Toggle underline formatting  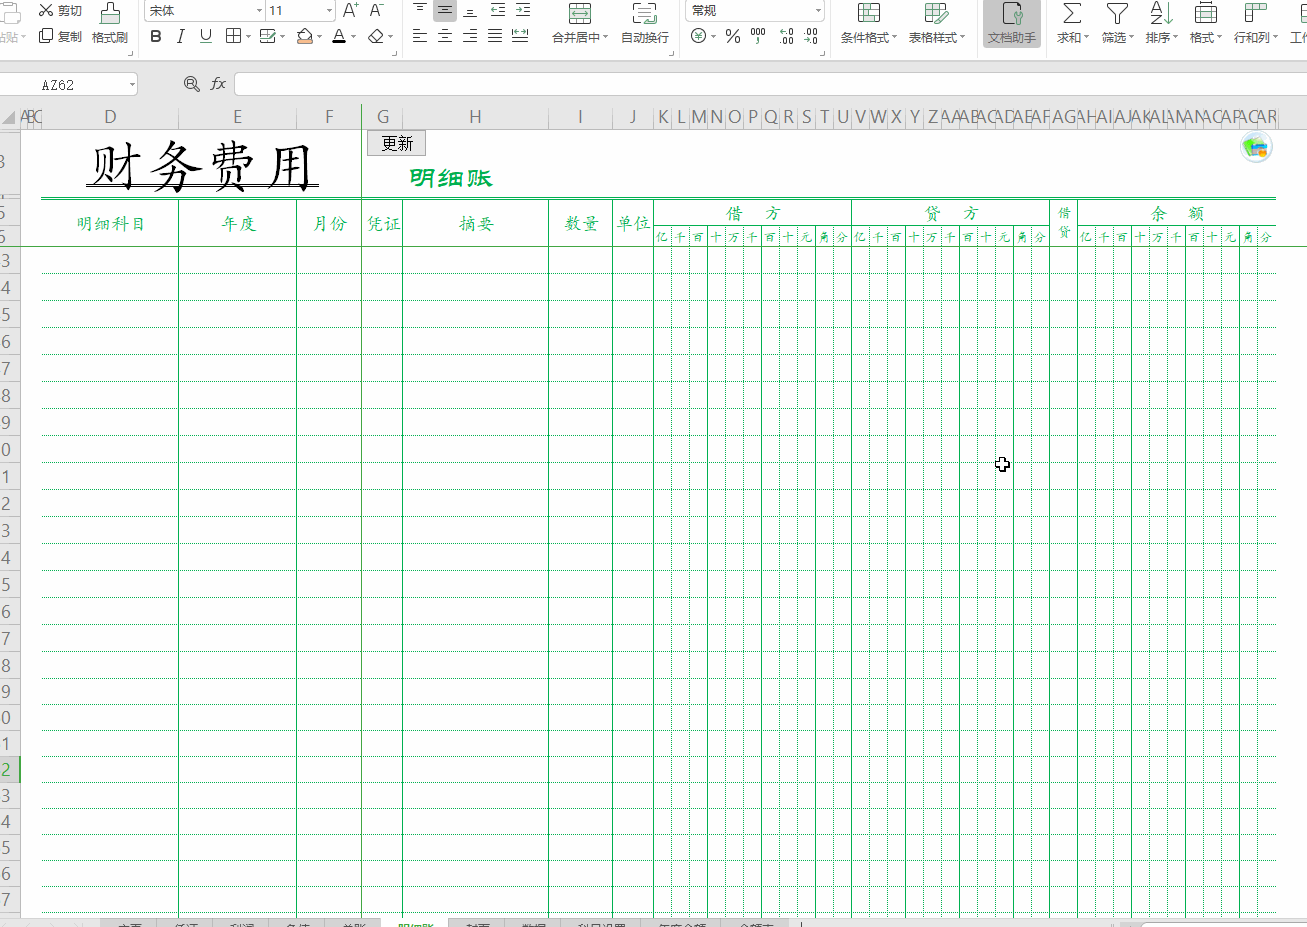click(x=204, y=35)
